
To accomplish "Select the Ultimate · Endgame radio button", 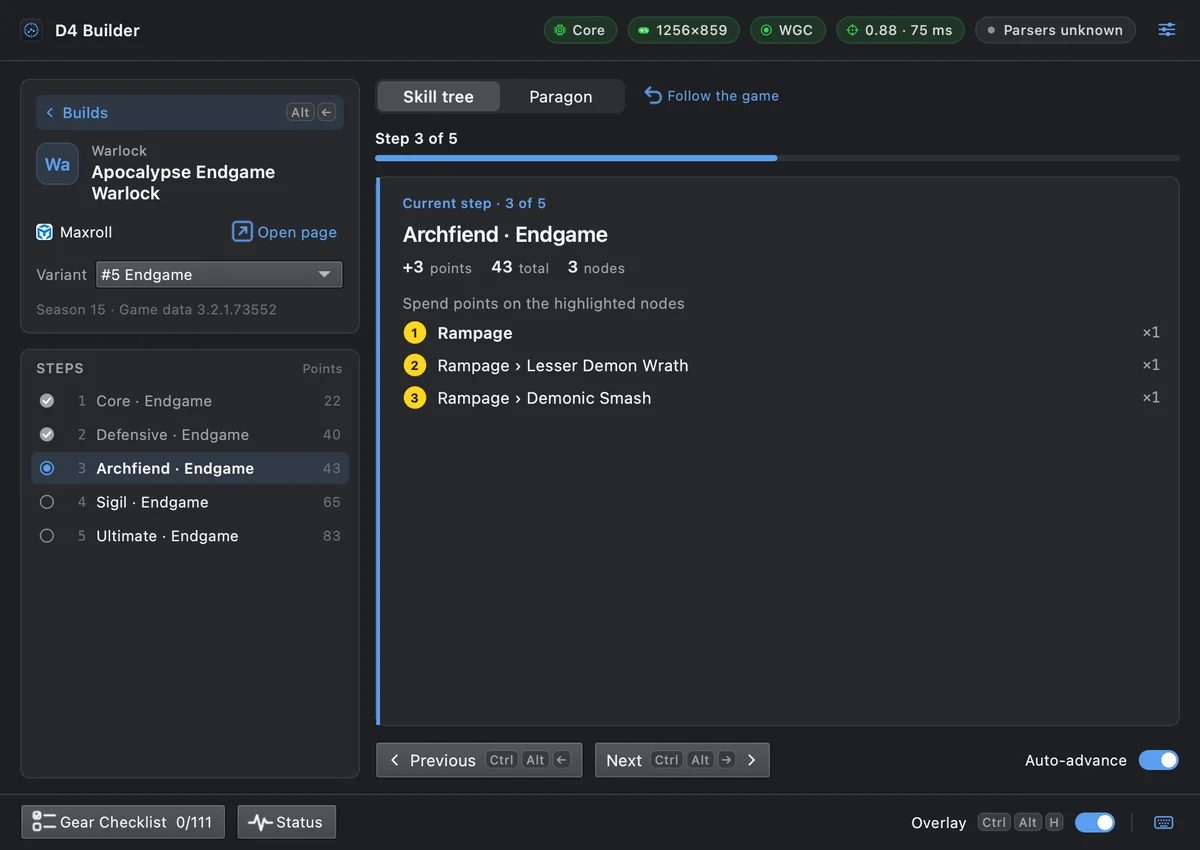I will pos(47,536).
